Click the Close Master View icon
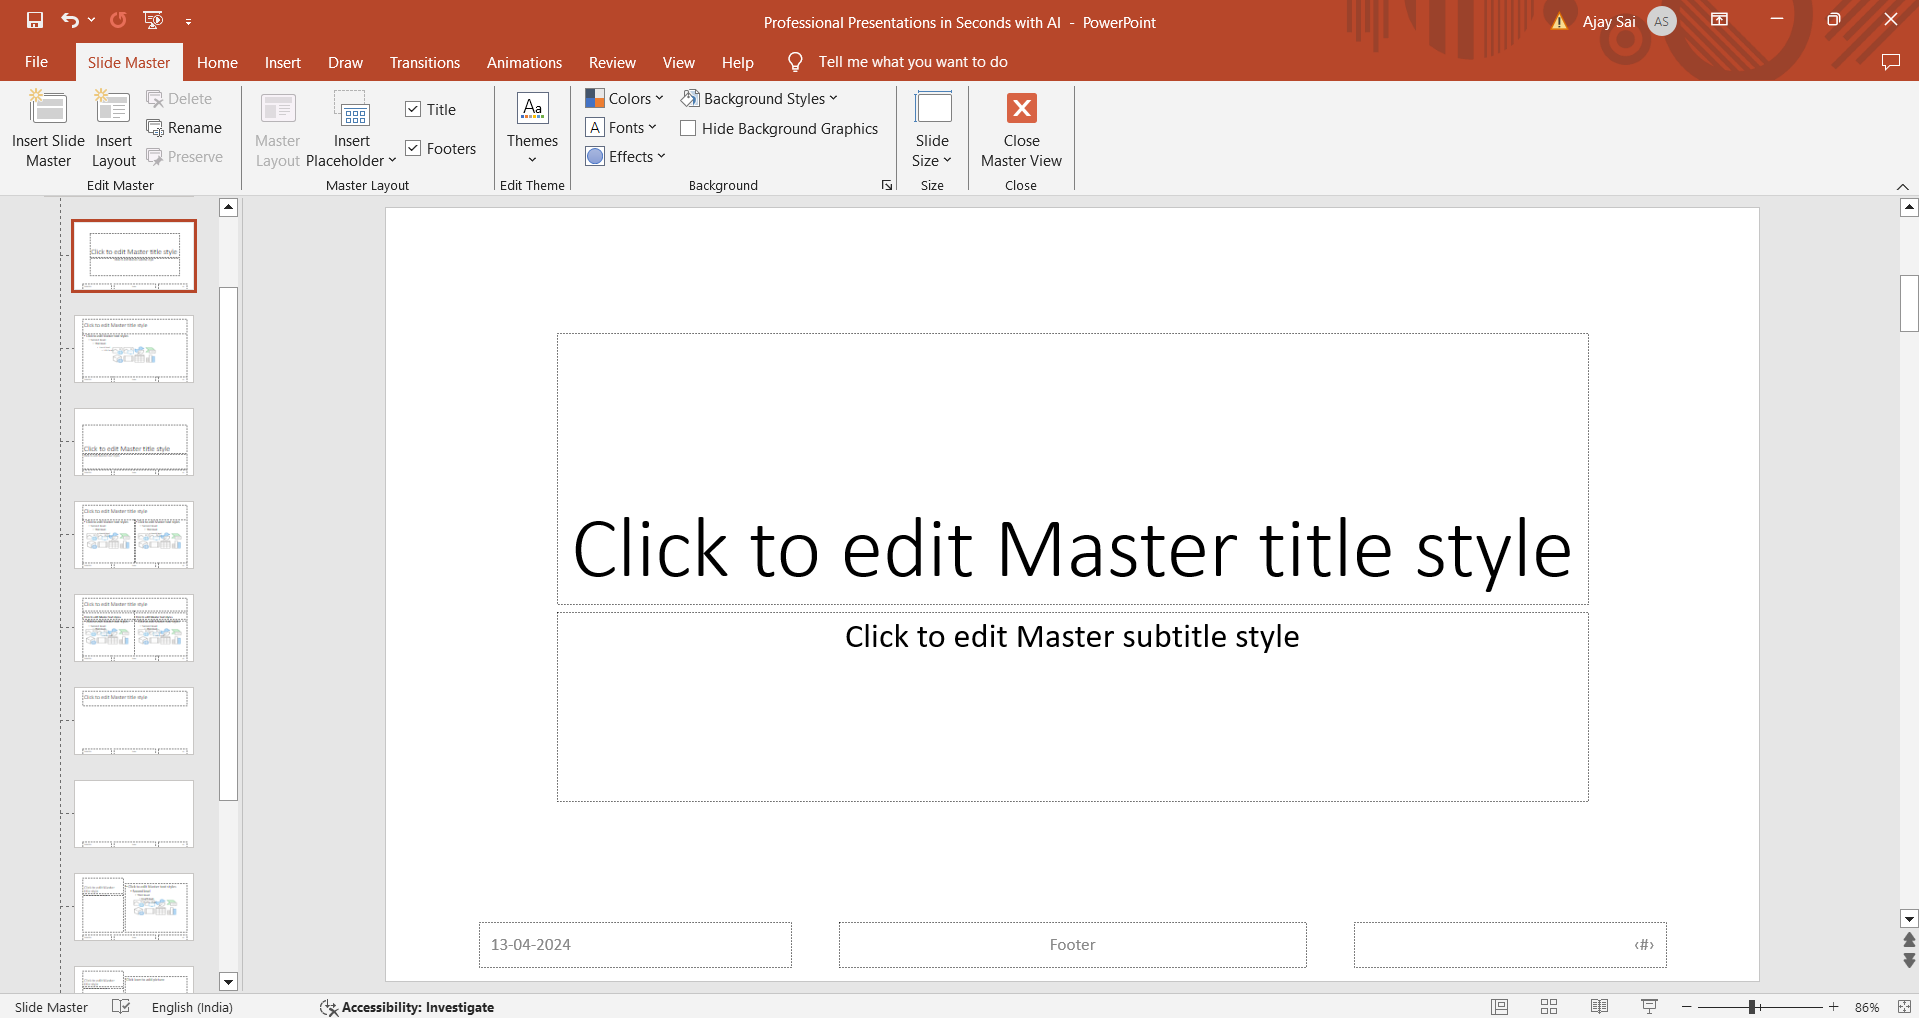This screenshot has width=1919, height=1018. pos(1021,109)
